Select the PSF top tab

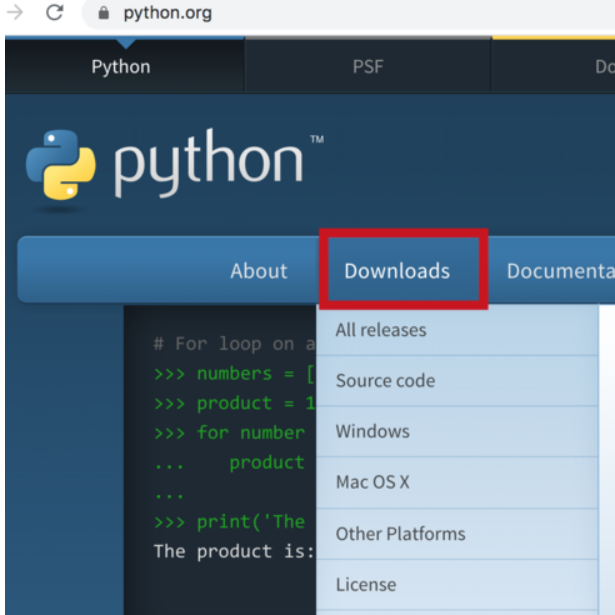click(368, 67)
